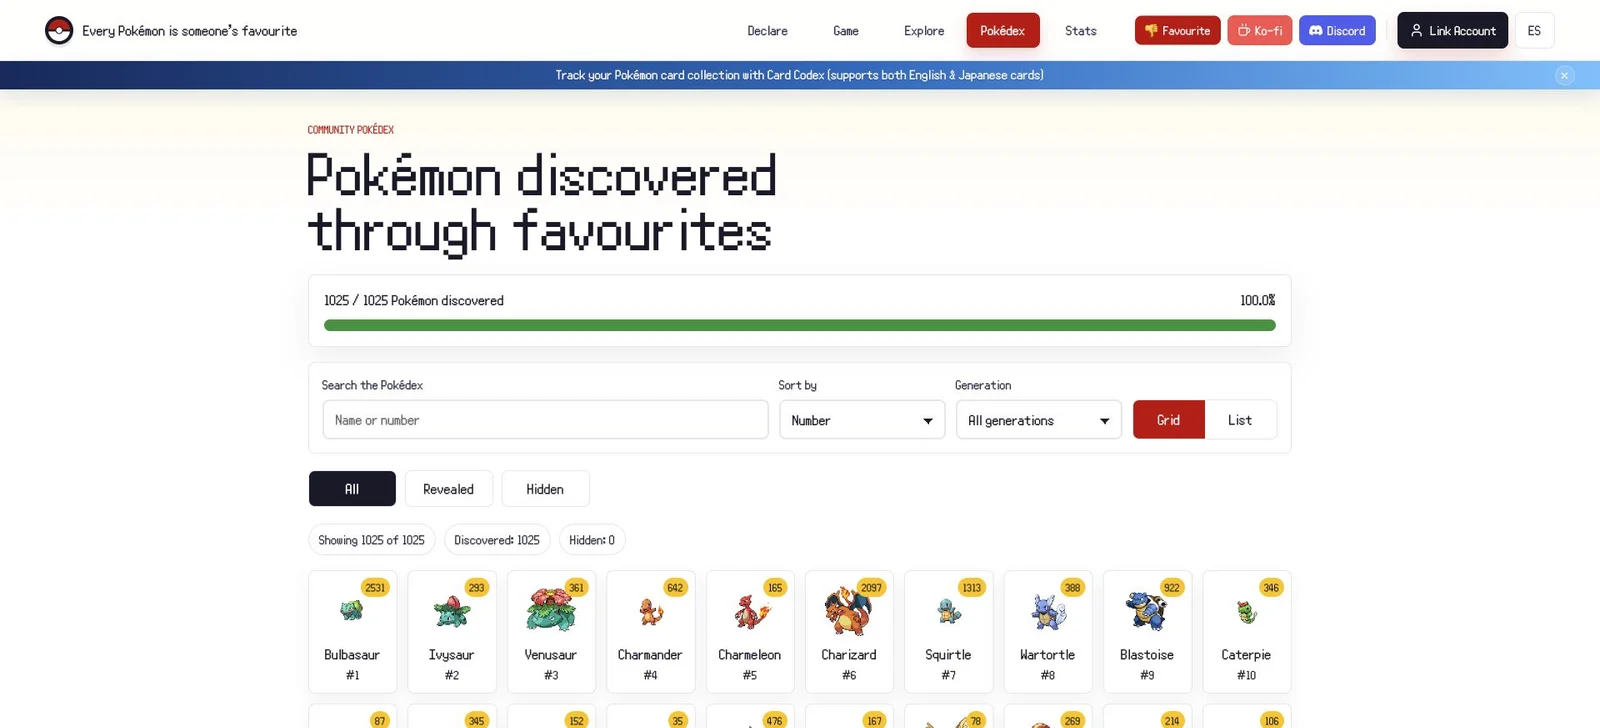Open the Ko-fi link
This screenshot has width=1600, height=728.
pyautogui.click(x=1260, y=31)
